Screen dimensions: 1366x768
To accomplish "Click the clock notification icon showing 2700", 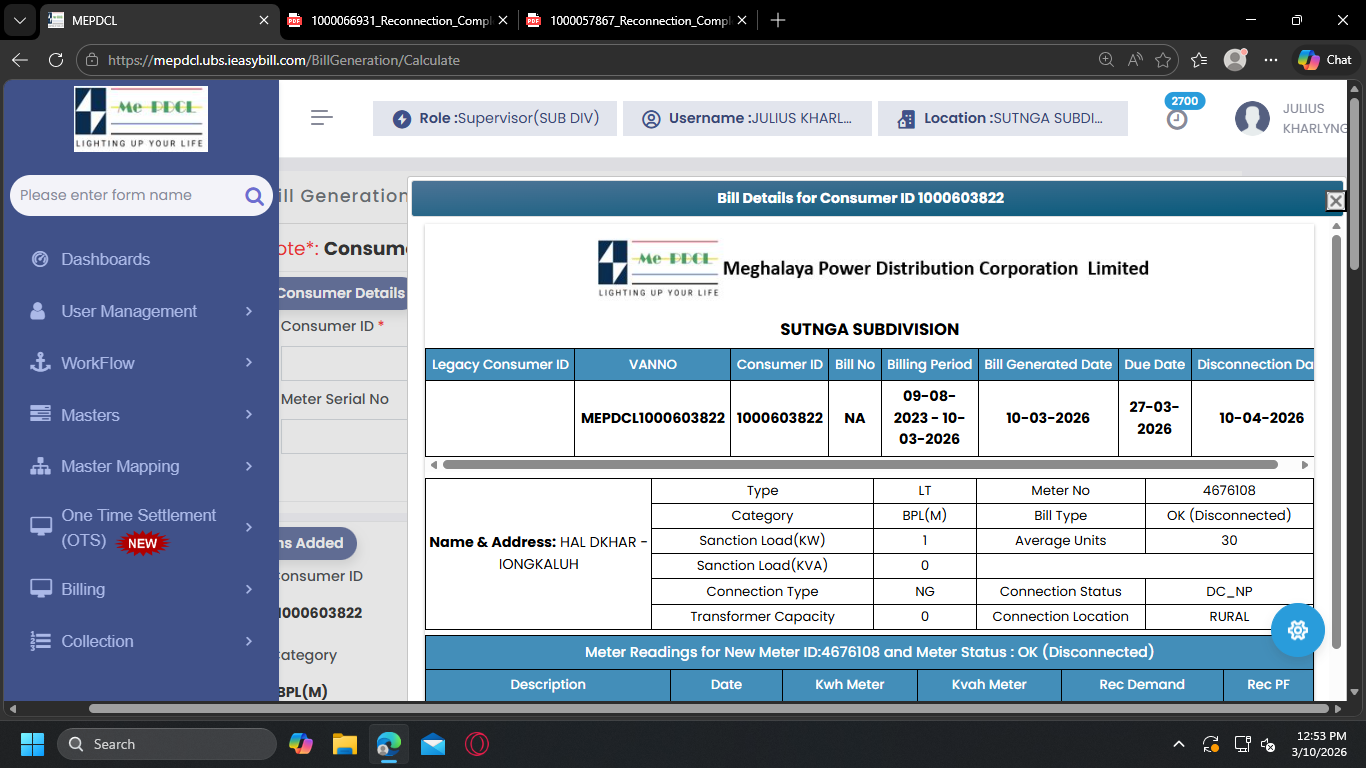I will pos(1178,119).
